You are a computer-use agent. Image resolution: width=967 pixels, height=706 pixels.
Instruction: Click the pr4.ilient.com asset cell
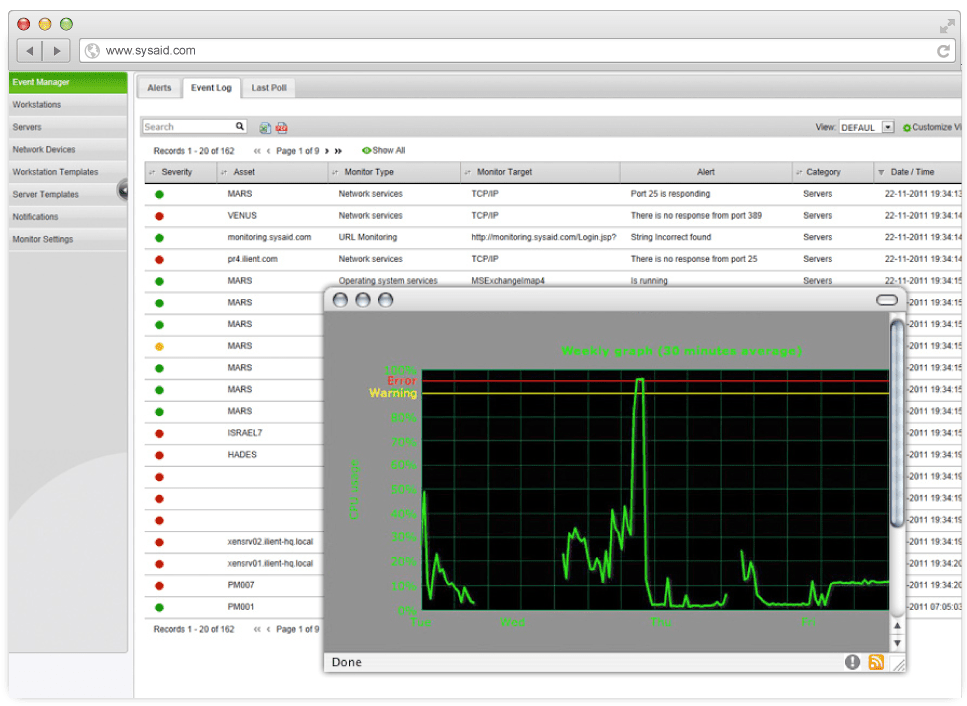[x=252, y=260]
